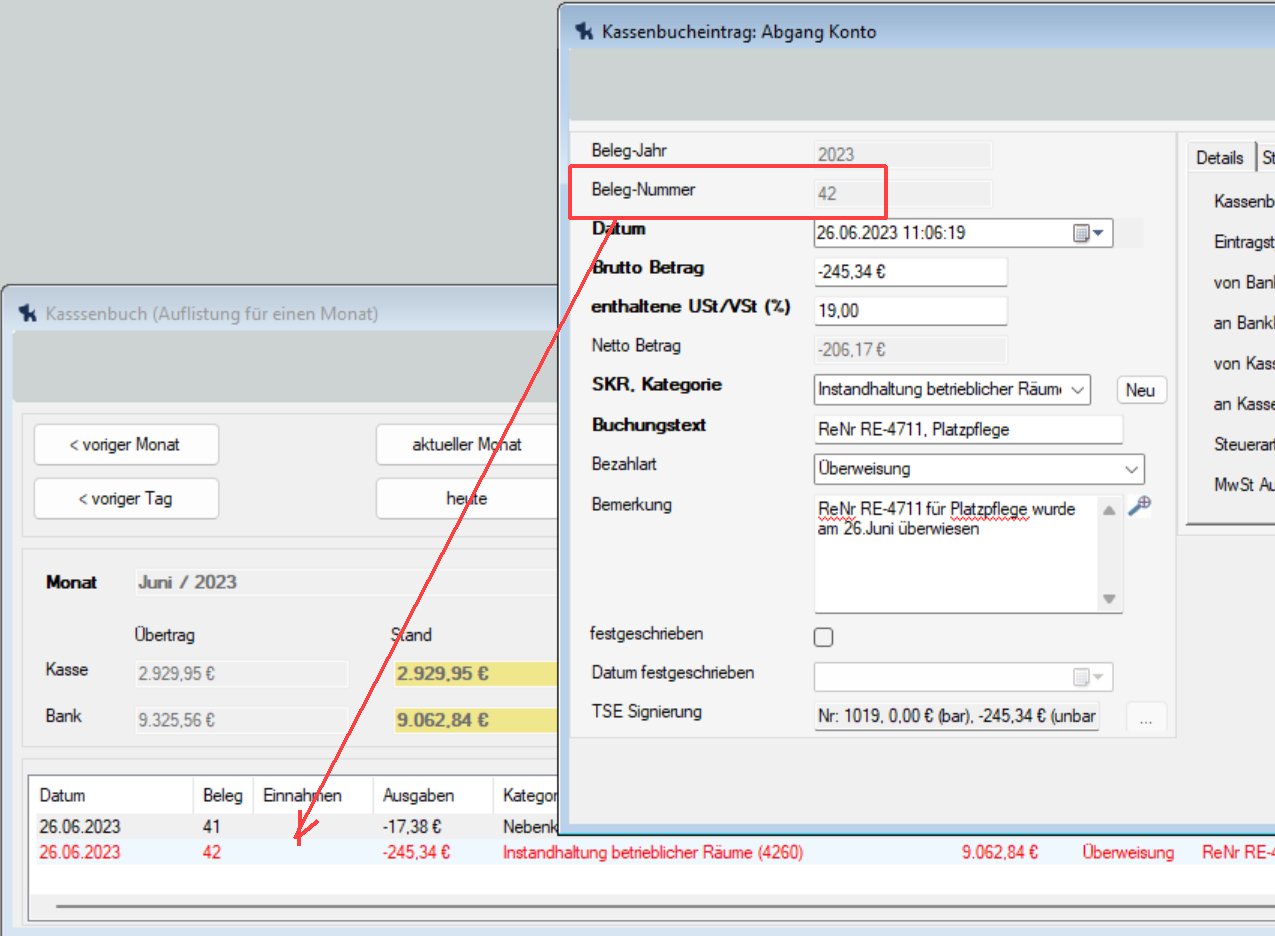The height and width of the screenshot is (936, 1275).
Task: Go to previous month with voriger Monat
Action: 126,445
